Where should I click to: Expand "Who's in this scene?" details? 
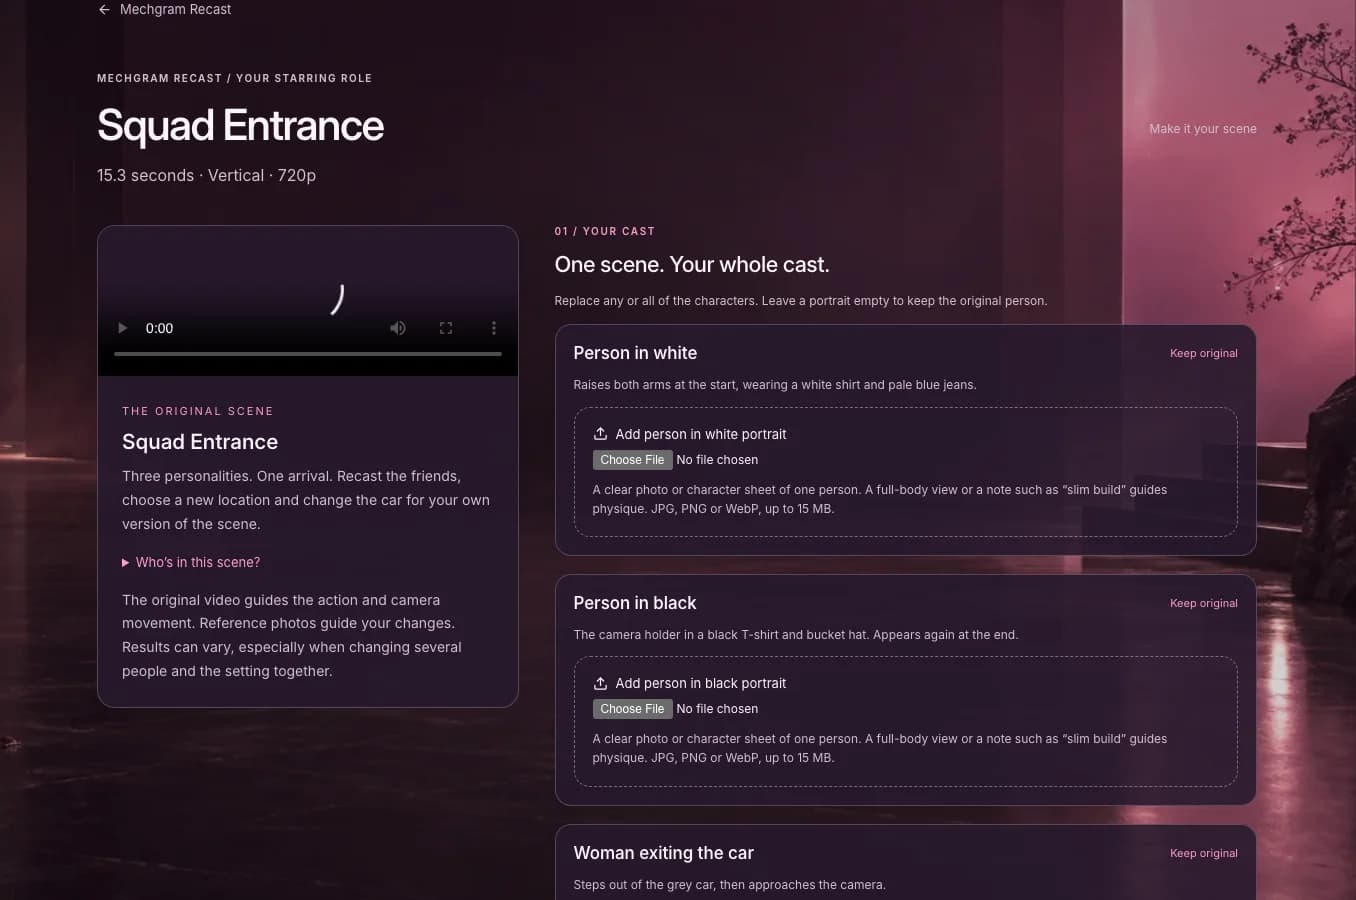tap(191, 562)
